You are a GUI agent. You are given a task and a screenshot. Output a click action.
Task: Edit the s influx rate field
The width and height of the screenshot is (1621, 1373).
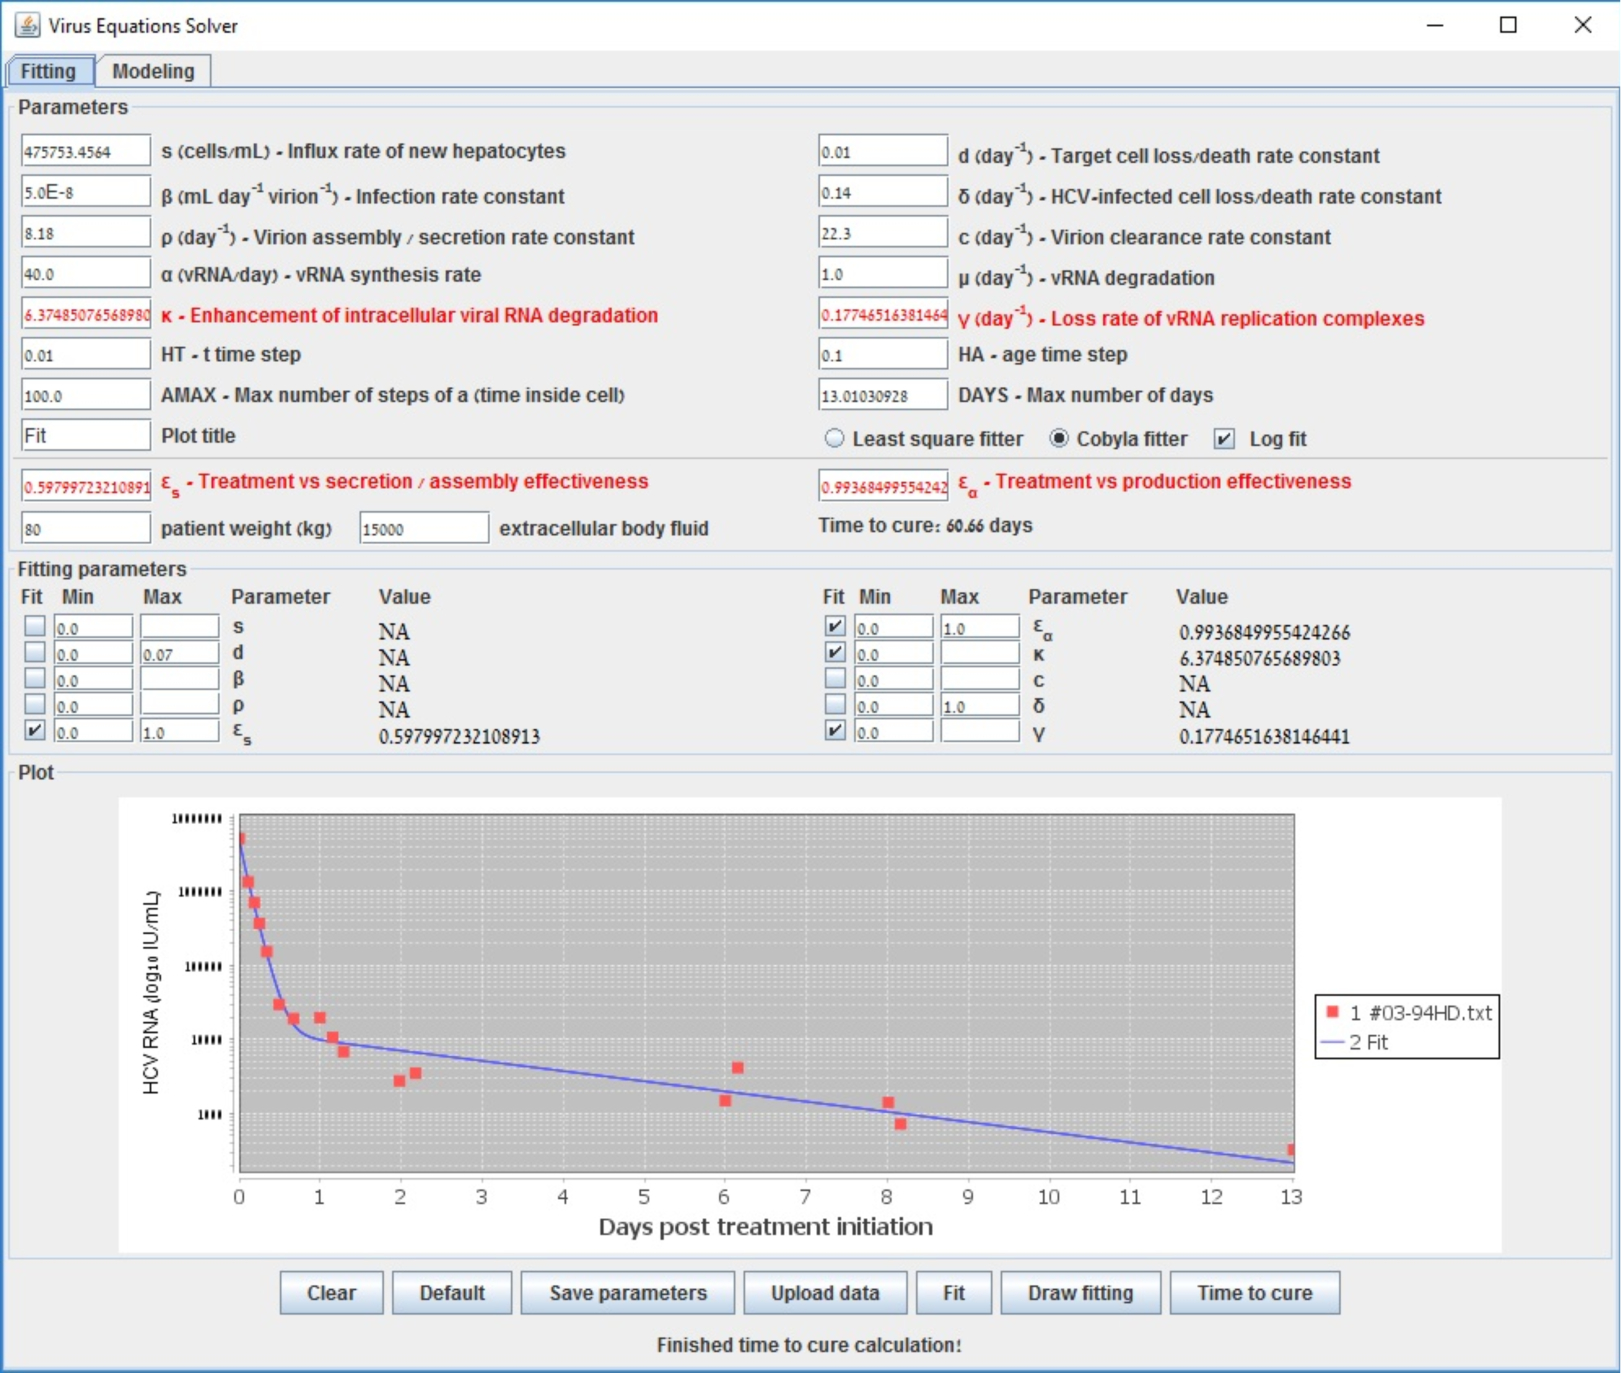coord(86,151)
